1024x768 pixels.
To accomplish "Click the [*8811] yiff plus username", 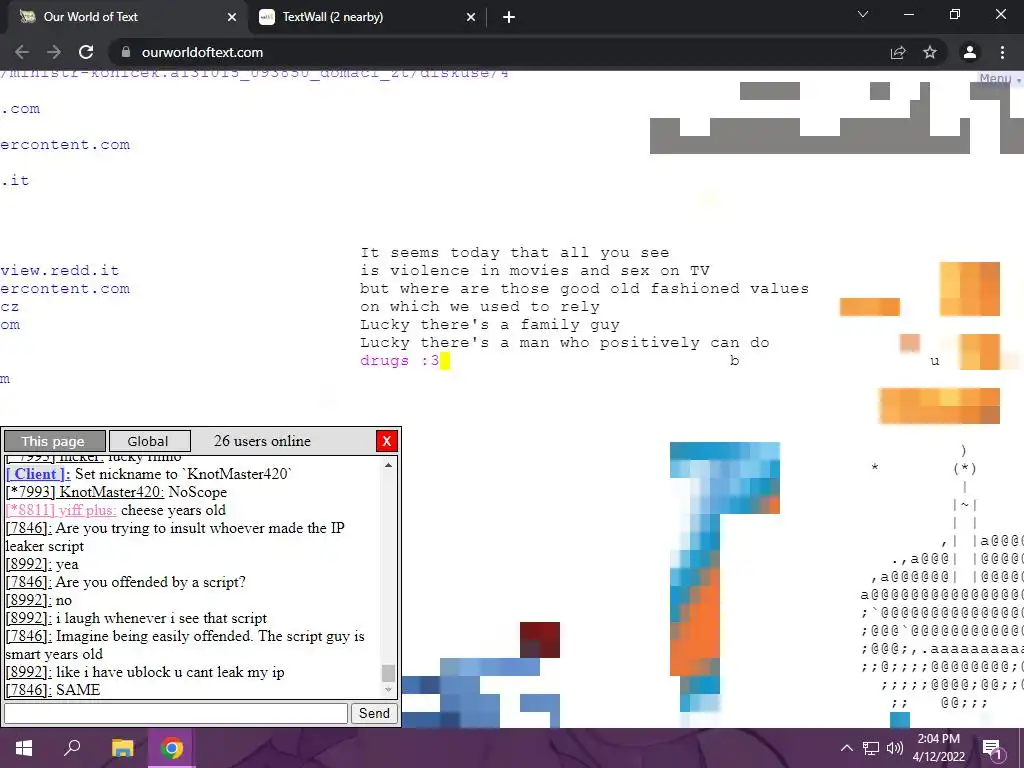I will tap(61, 510).
